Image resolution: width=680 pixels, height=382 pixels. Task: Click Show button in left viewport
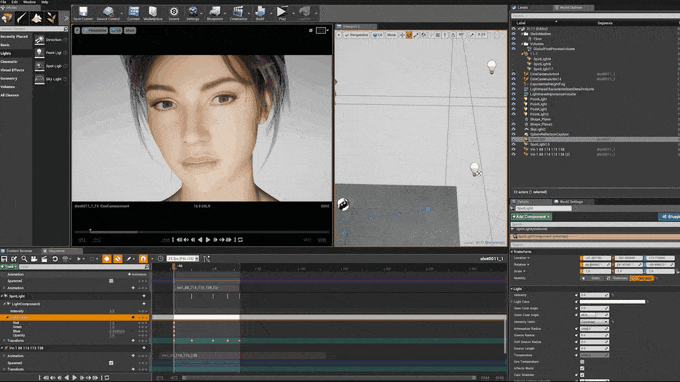pos(130,30)
